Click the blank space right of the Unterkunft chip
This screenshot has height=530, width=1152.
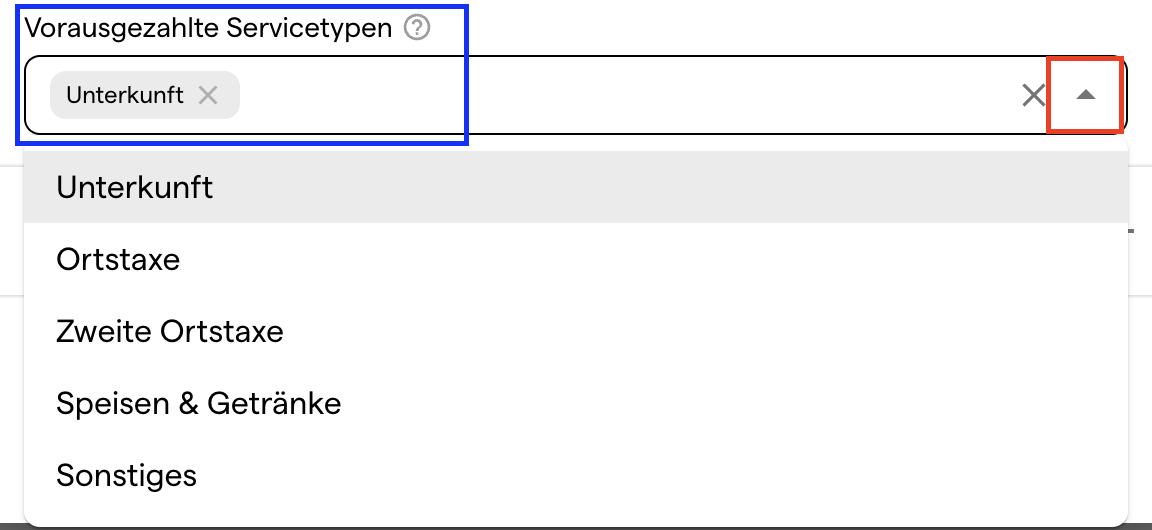(x=628, y=95)
